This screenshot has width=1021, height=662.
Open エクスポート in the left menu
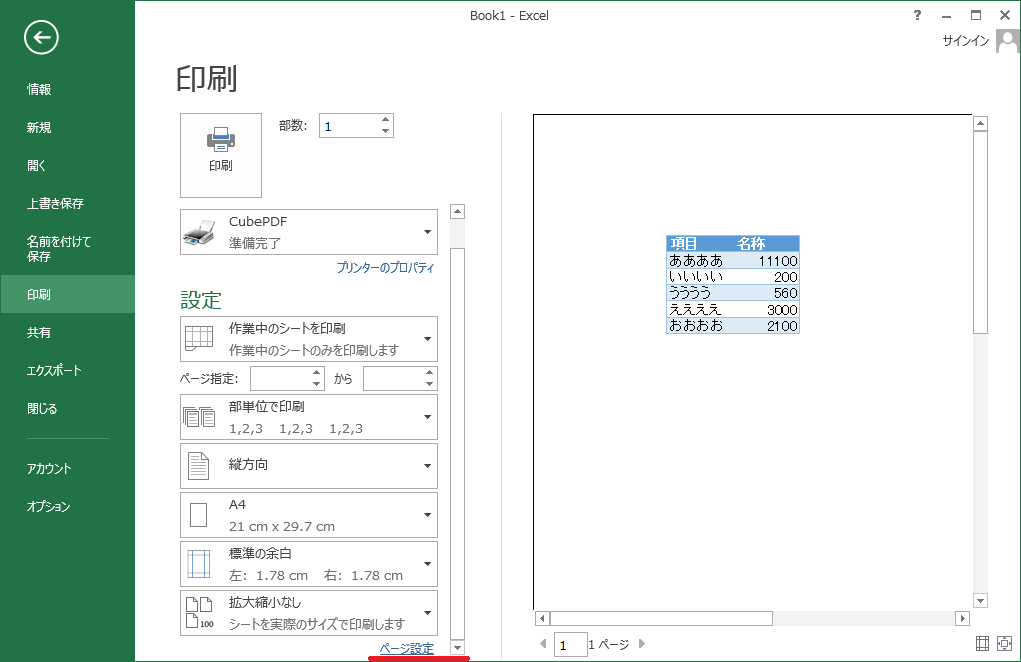[x=54, y=371]
